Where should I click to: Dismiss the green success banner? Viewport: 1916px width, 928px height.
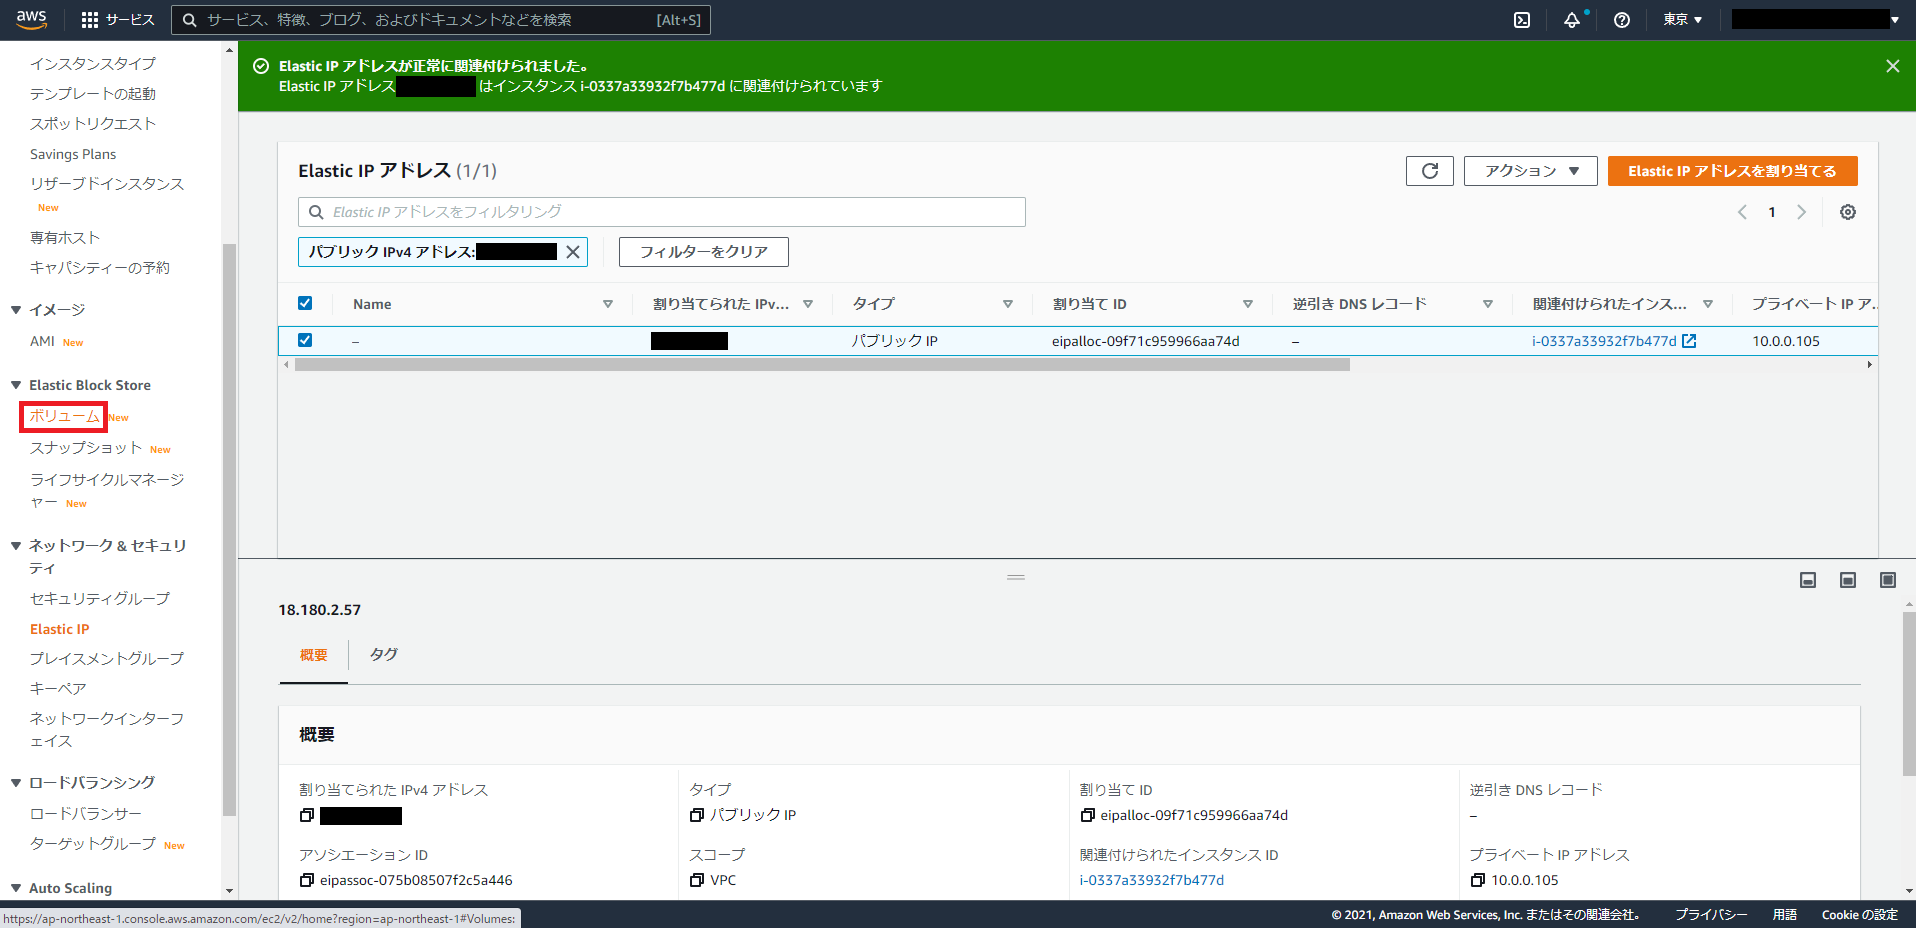[x=1892, y=66]
